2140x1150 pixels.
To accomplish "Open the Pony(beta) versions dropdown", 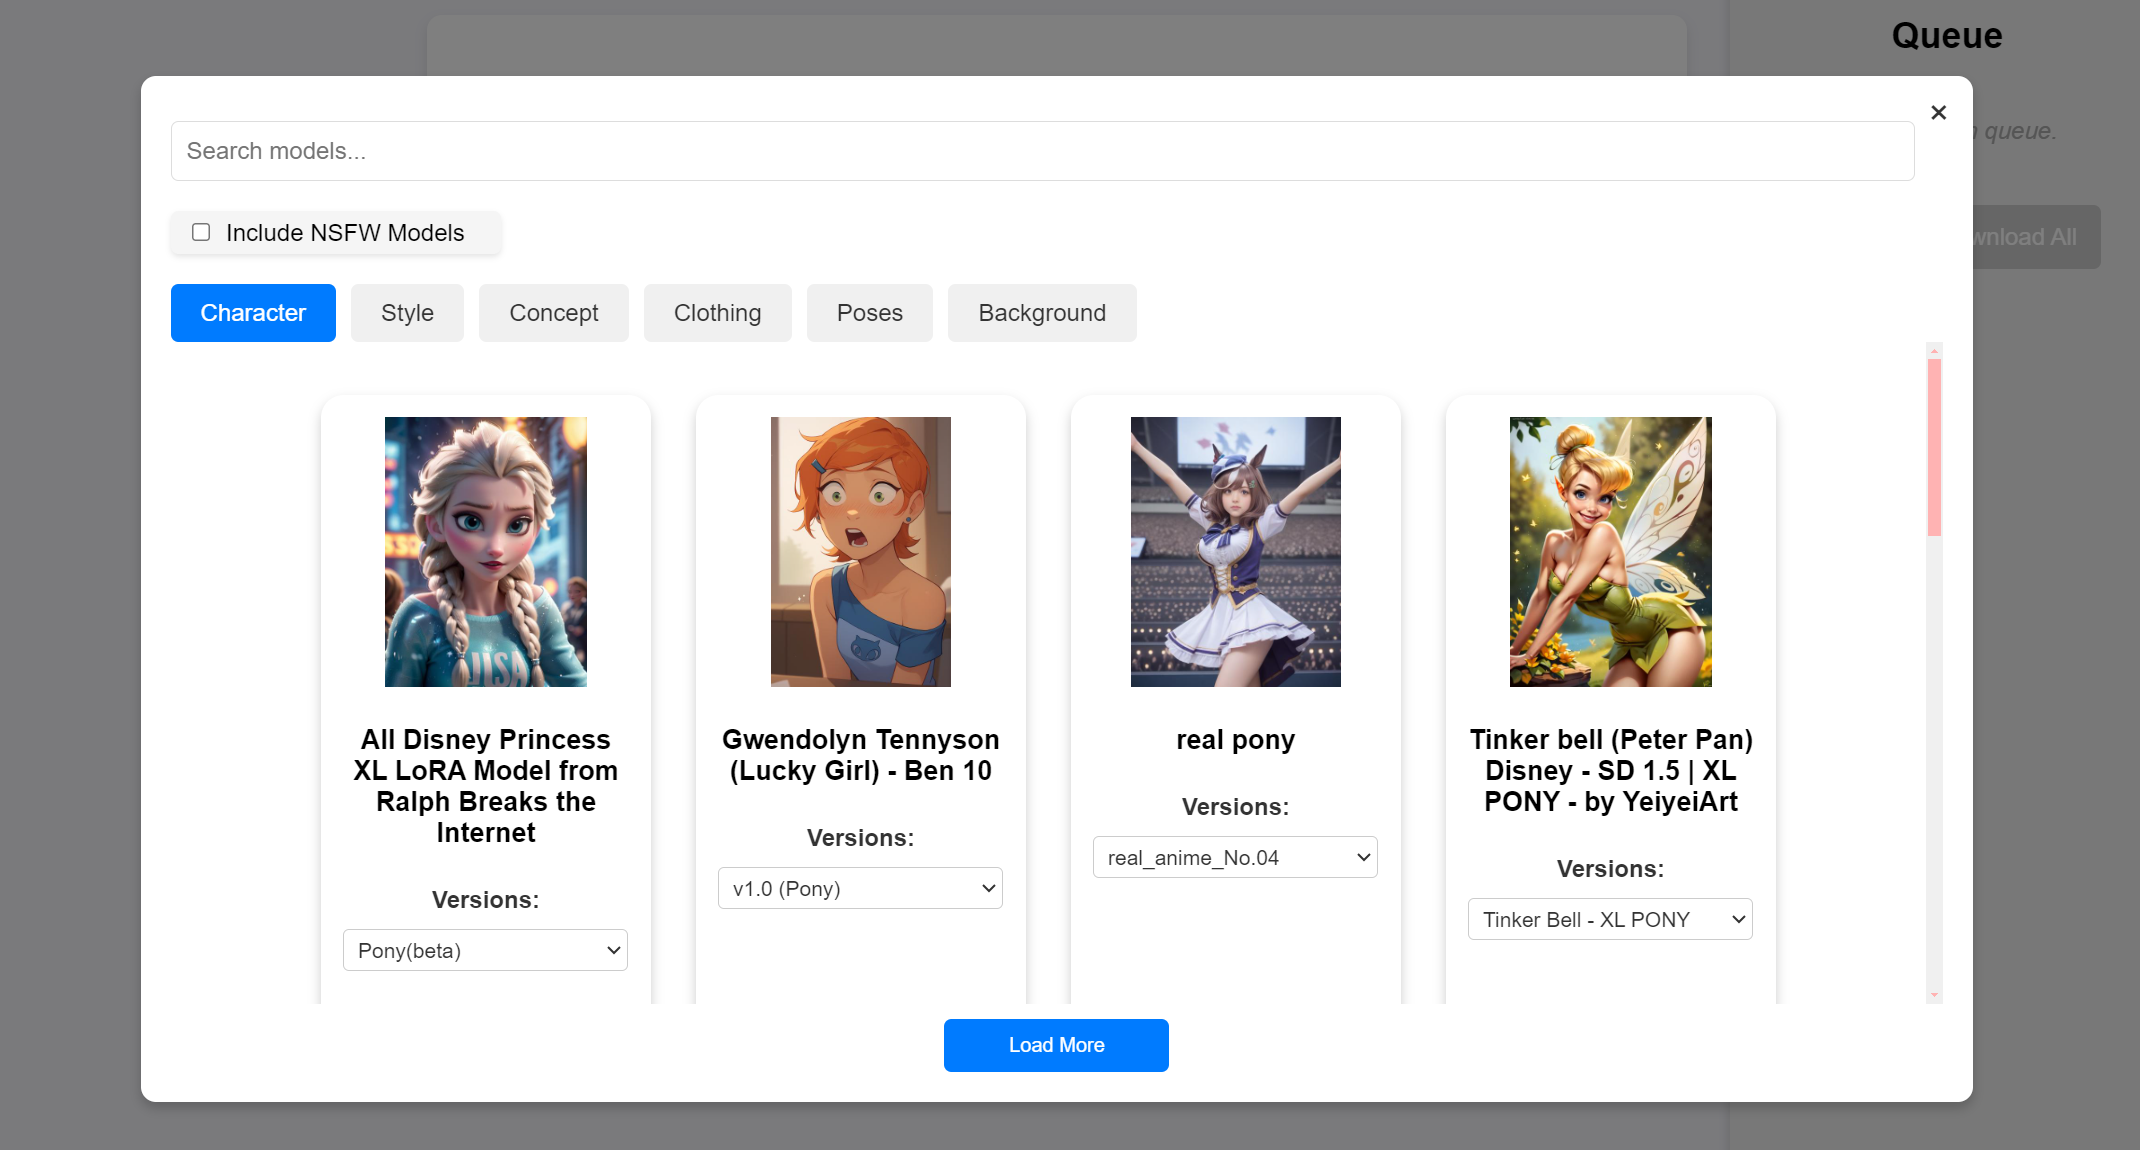I will point(485,950).
